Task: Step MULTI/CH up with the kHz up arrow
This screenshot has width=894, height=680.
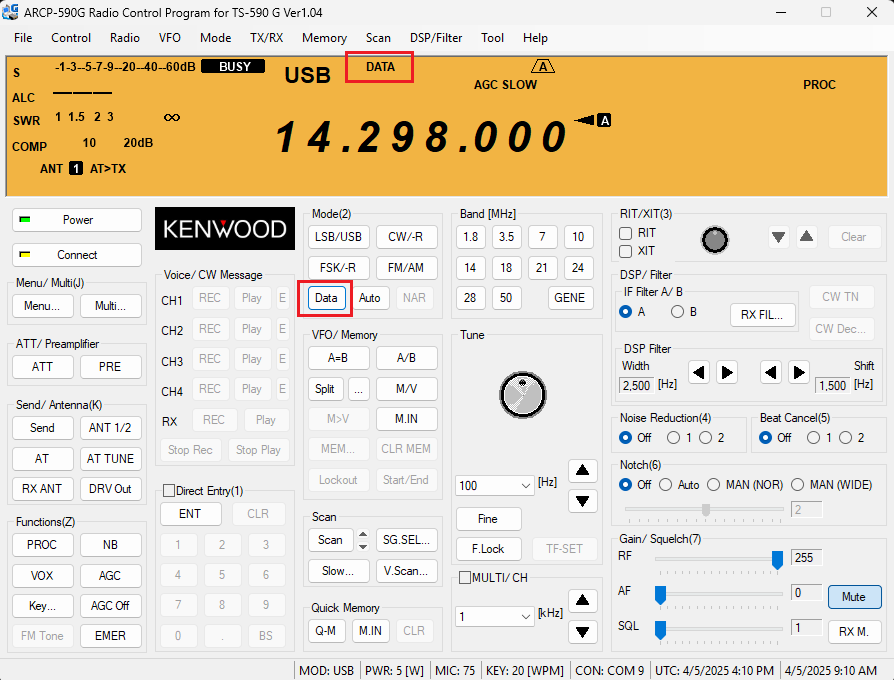Action: point(582,600)
